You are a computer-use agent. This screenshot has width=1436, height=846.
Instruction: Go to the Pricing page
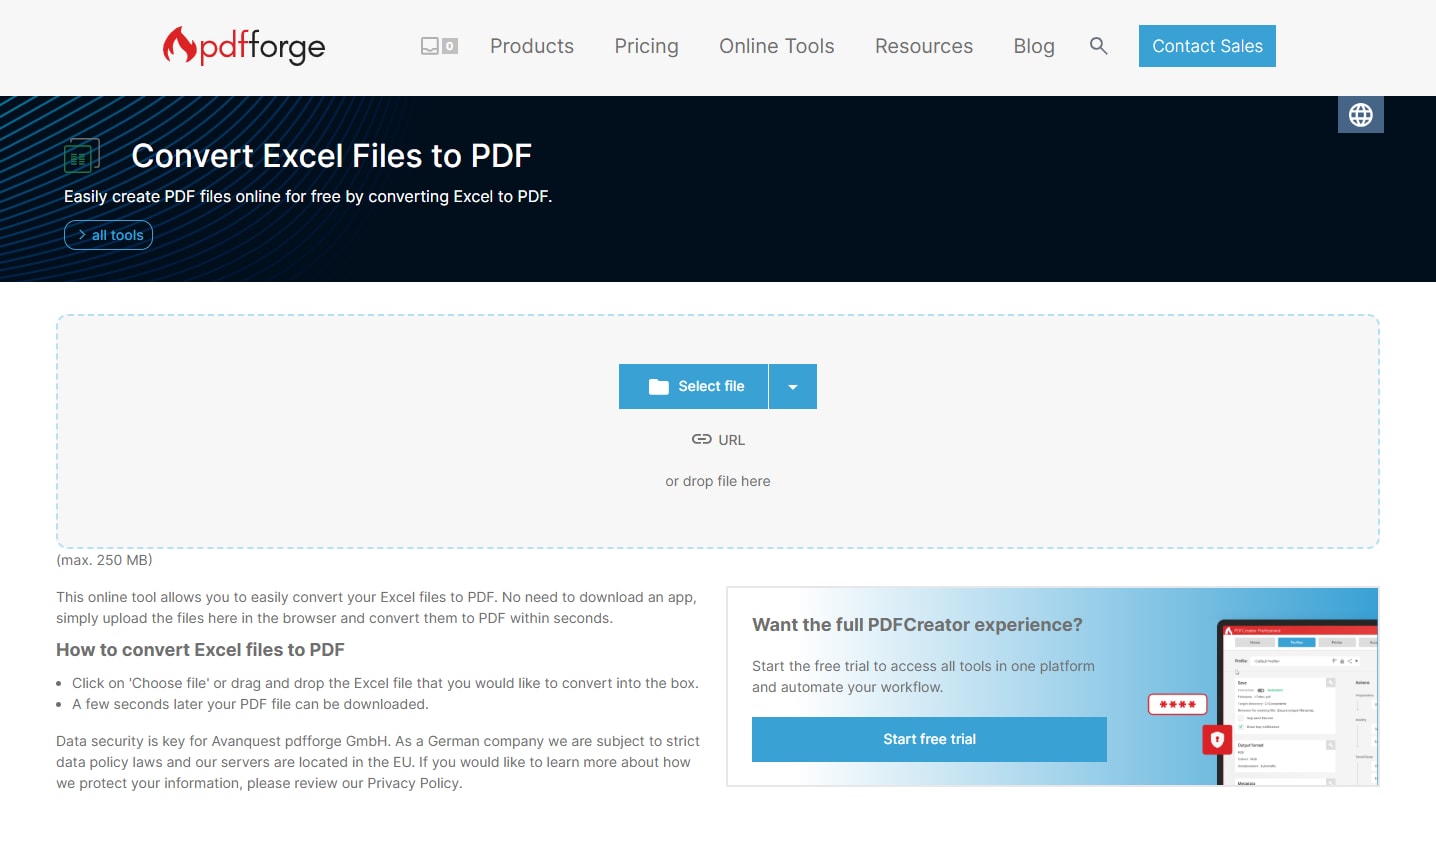coord(646,46)
